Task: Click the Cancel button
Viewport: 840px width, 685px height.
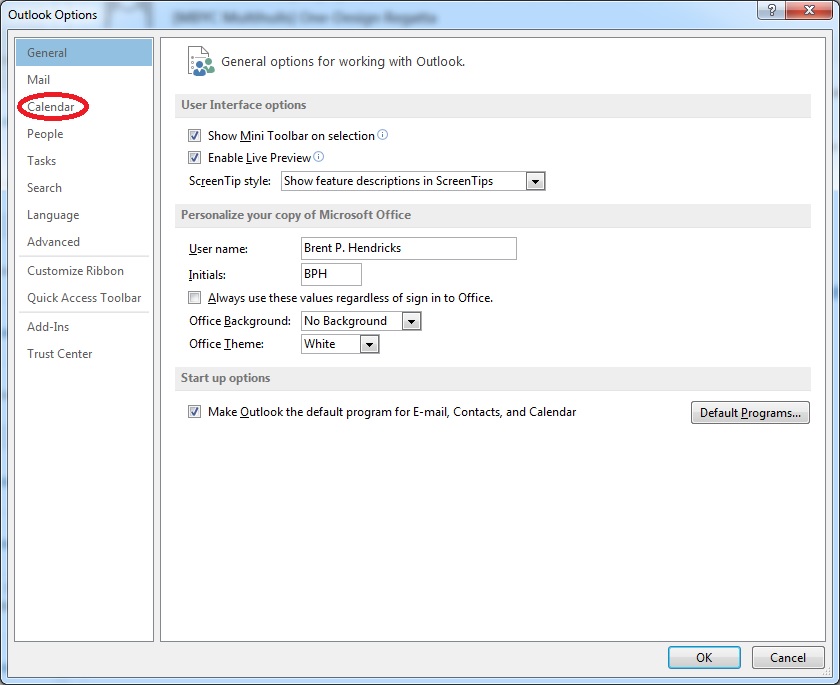Action: point(788,658)
